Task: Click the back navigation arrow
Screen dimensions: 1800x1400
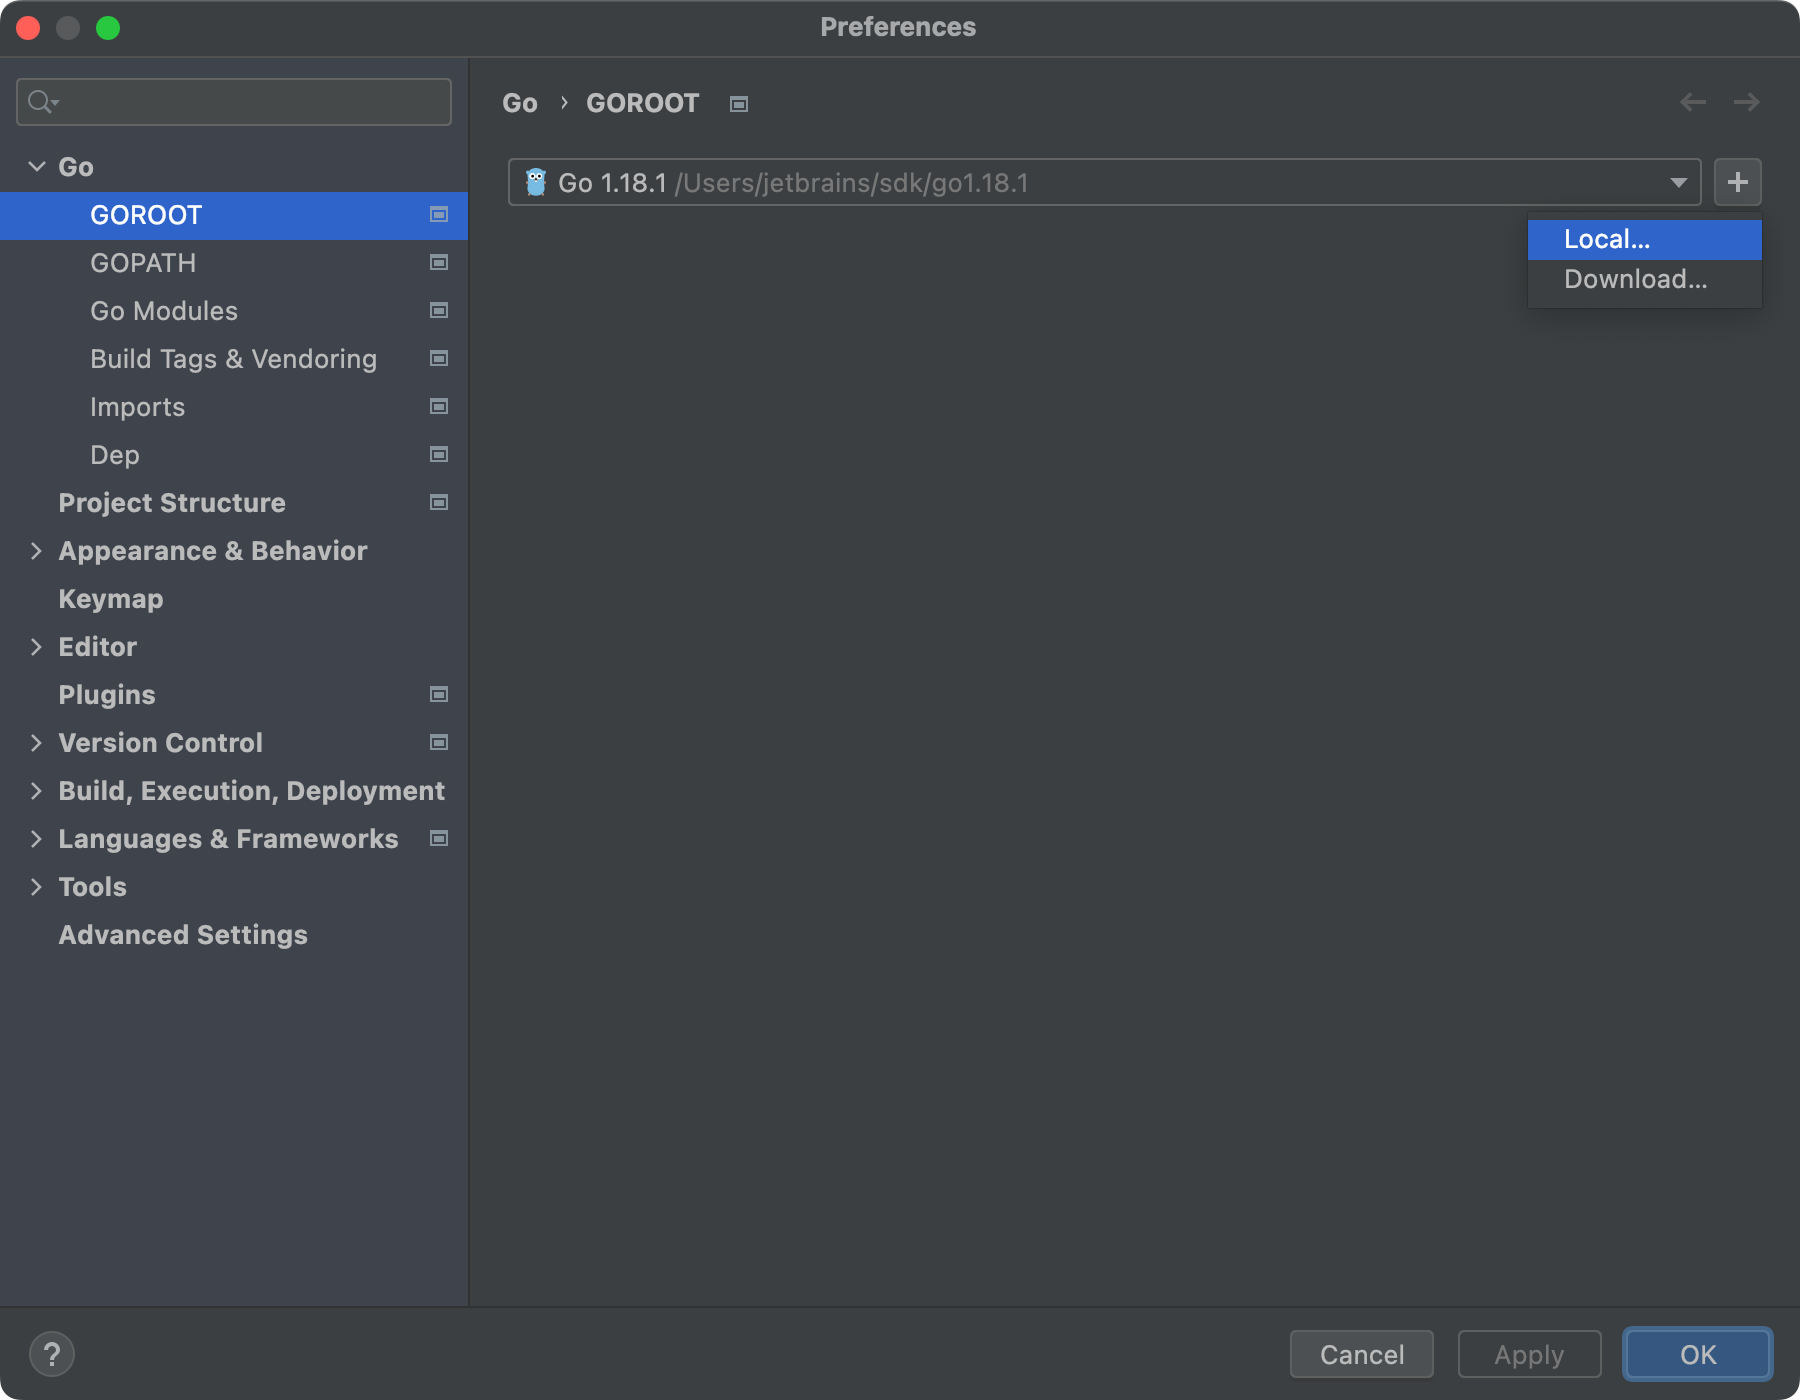Action: (1692, 102)
